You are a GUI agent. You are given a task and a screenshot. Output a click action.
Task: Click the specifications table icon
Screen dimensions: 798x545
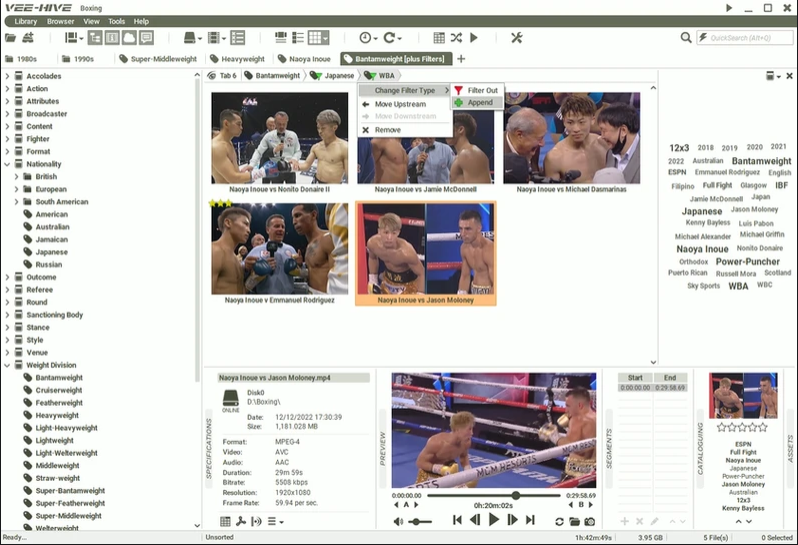click(x=225, y=521)
